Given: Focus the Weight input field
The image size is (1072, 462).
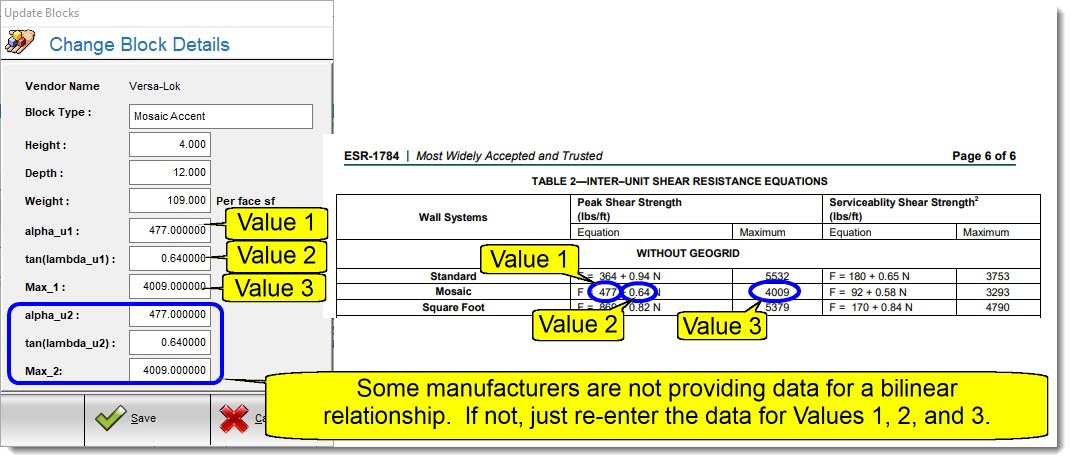Looking at the screenshot, I should point(170,201).
